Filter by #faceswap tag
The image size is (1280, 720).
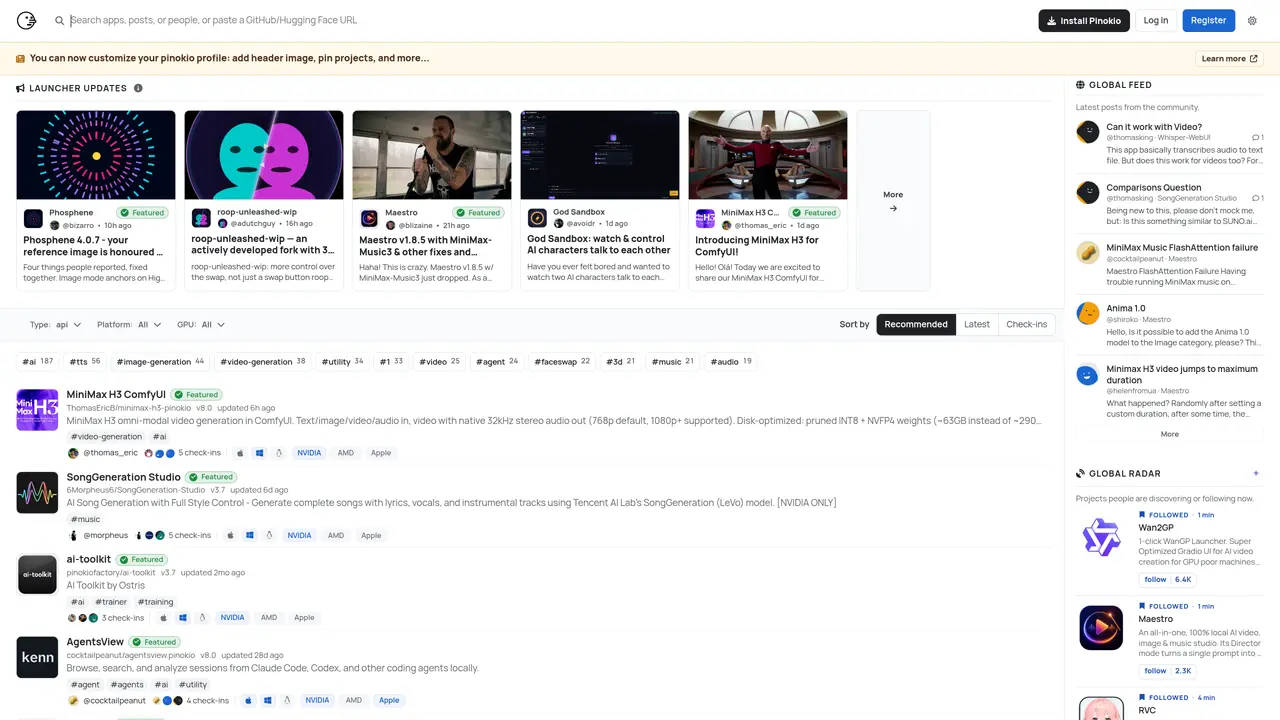click(x=562, y=361)
